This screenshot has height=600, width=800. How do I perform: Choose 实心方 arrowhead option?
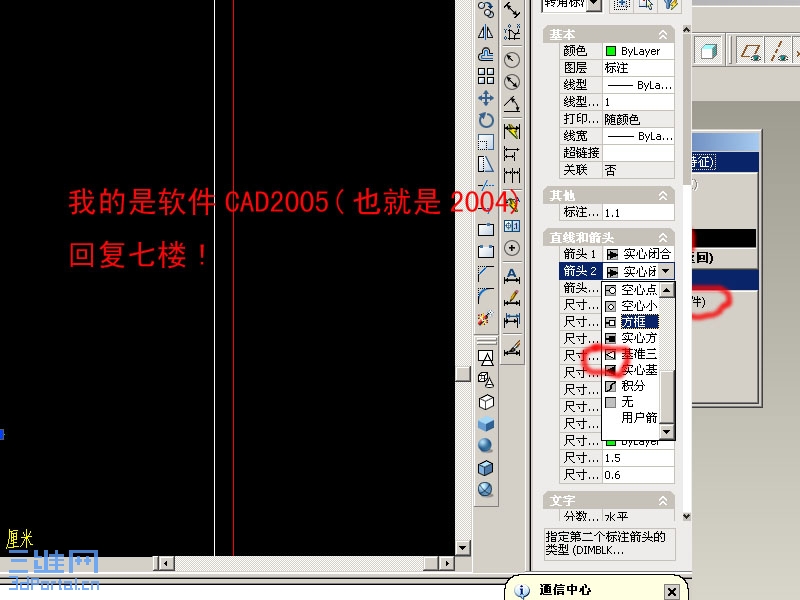tap(631, 338)
